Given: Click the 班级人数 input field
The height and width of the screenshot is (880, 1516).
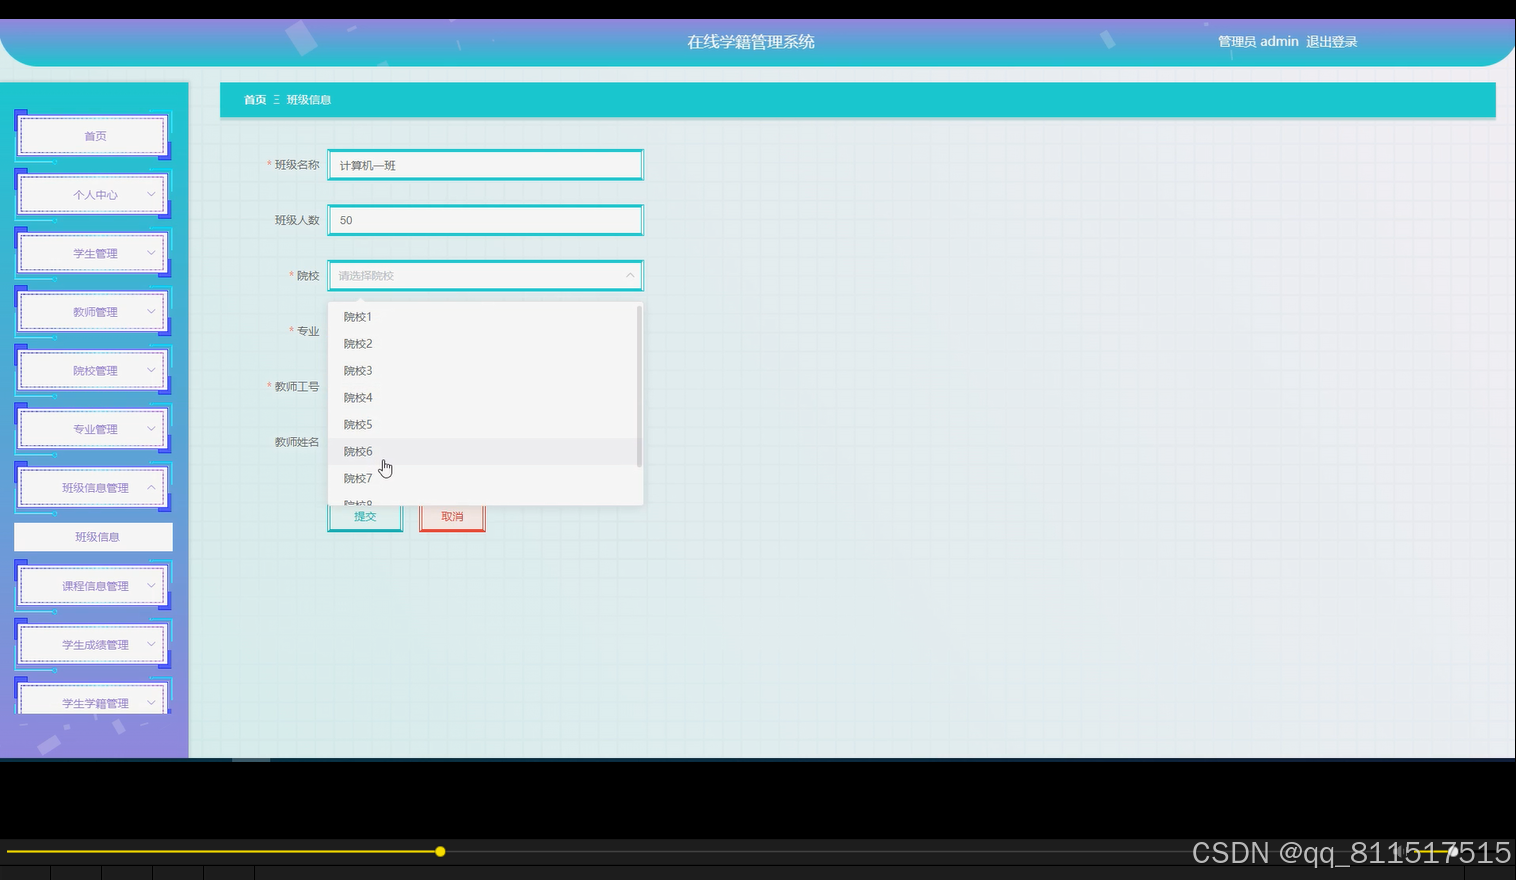Looking at the screenshot, I should point(485,220).
